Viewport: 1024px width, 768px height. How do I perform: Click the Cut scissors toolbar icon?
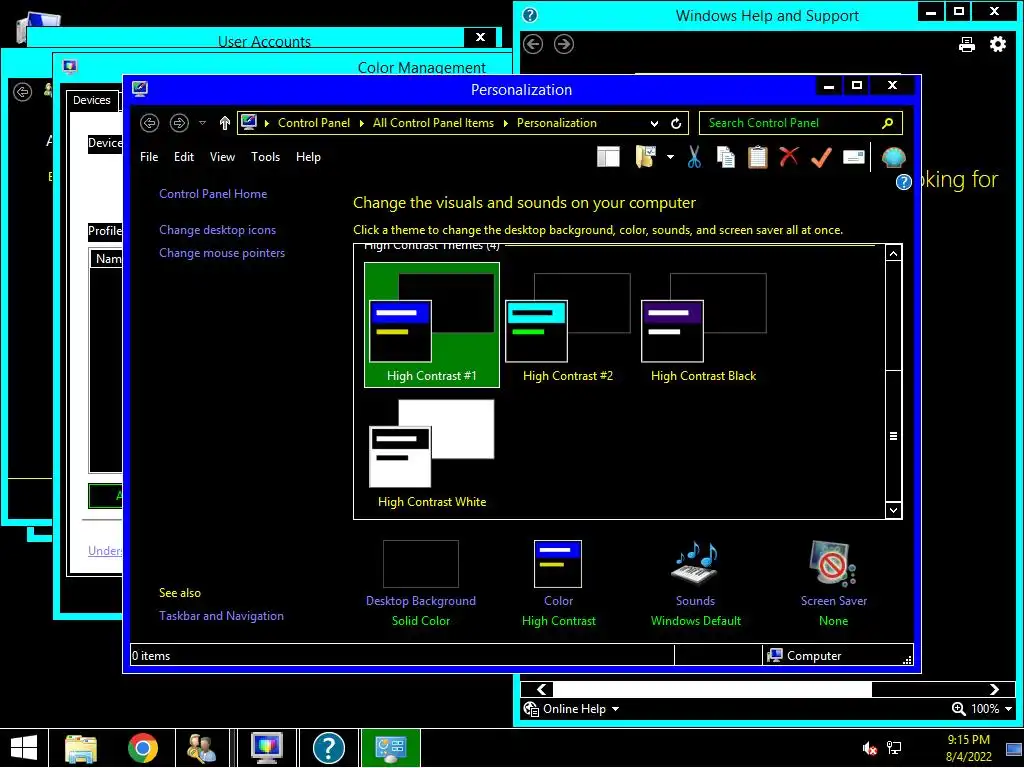click(x=694, y=157)
